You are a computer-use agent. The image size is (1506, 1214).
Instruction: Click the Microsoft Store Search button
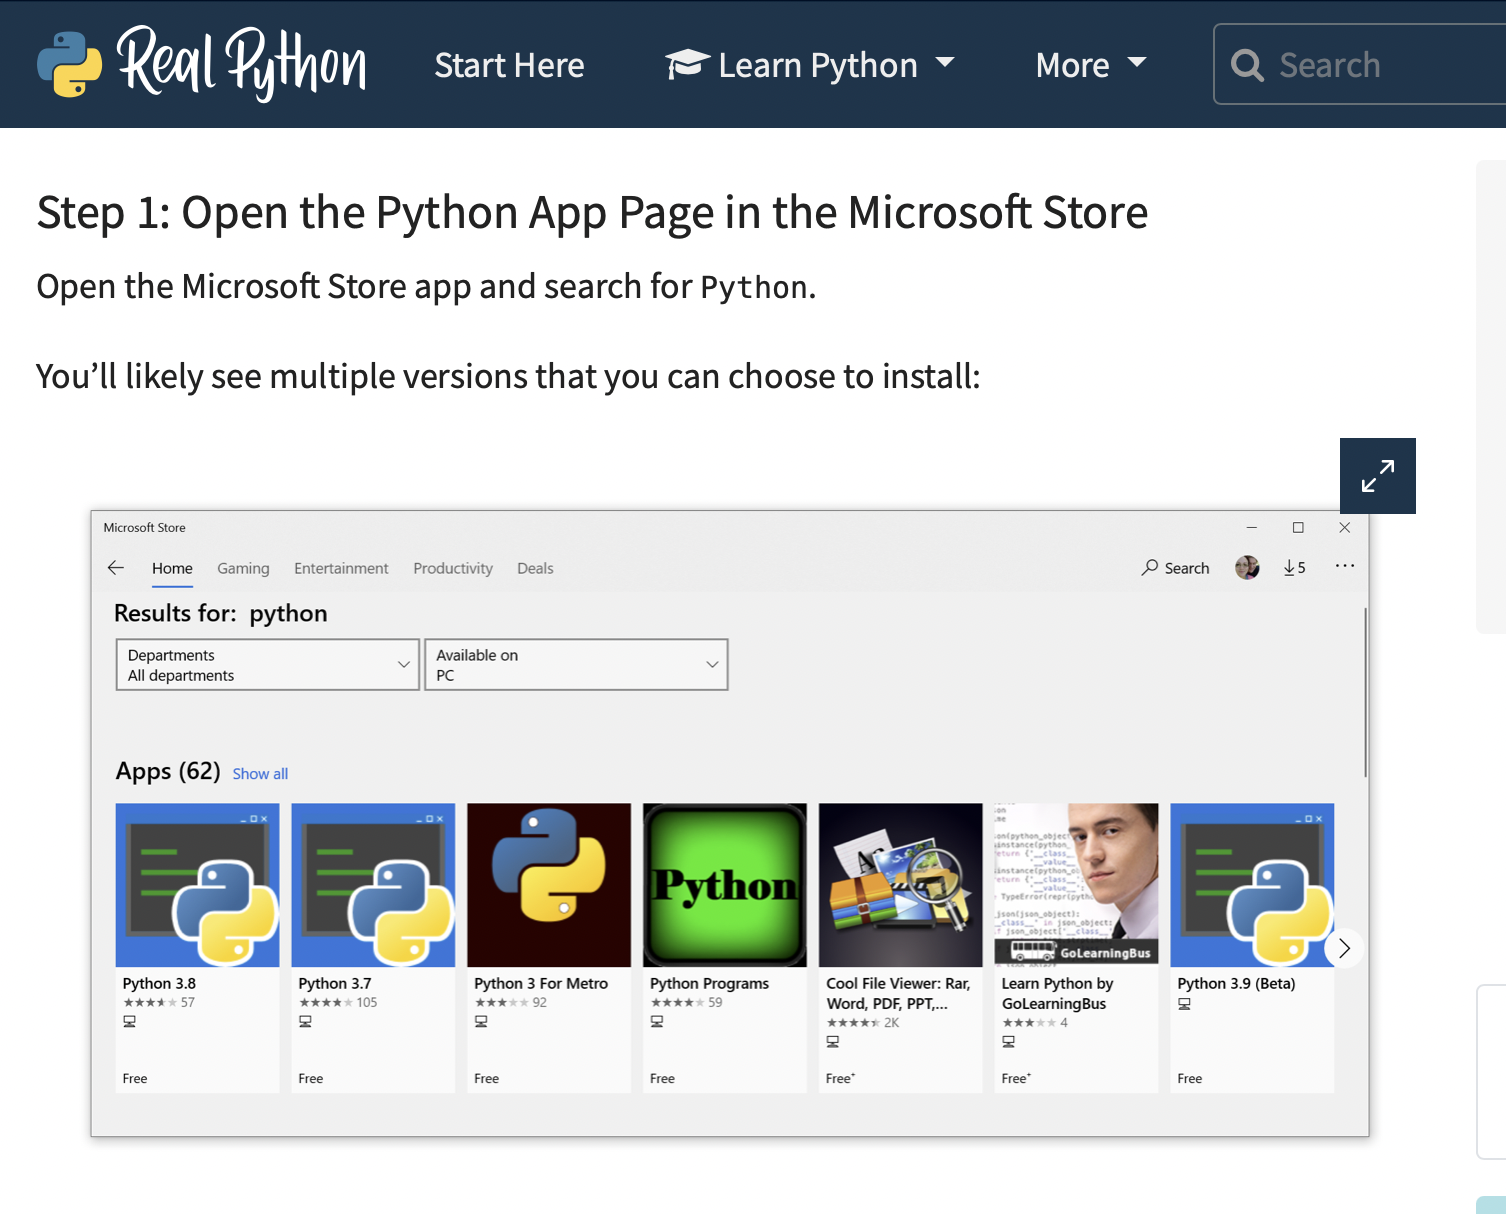click(1176, 568)
